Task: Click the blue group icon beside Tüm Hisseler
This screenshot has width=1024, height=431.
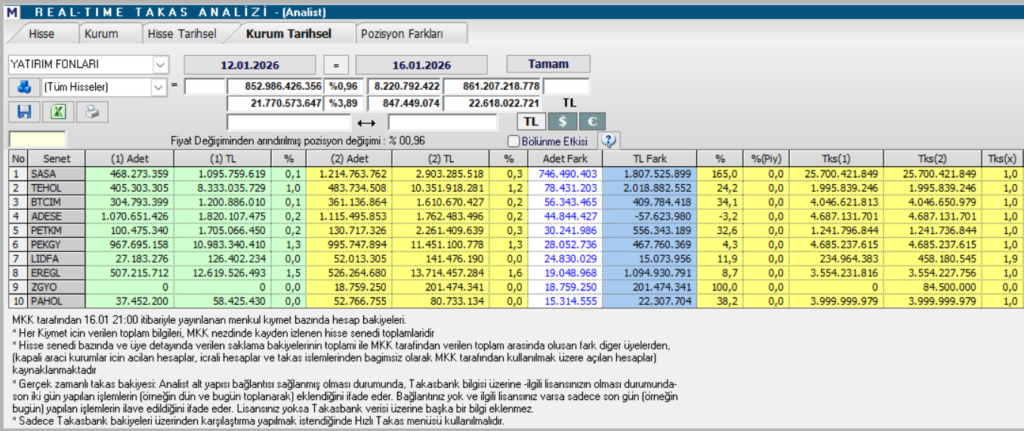Action: click(22, 87)
